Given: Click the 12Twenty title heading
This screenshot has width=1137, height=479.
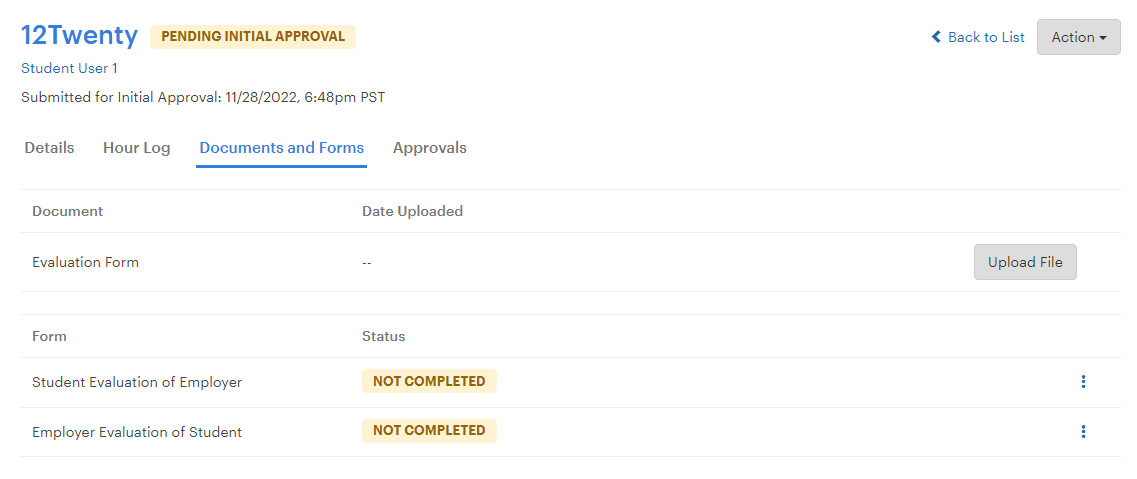Looking at the screenshot, I should [79, 35].
